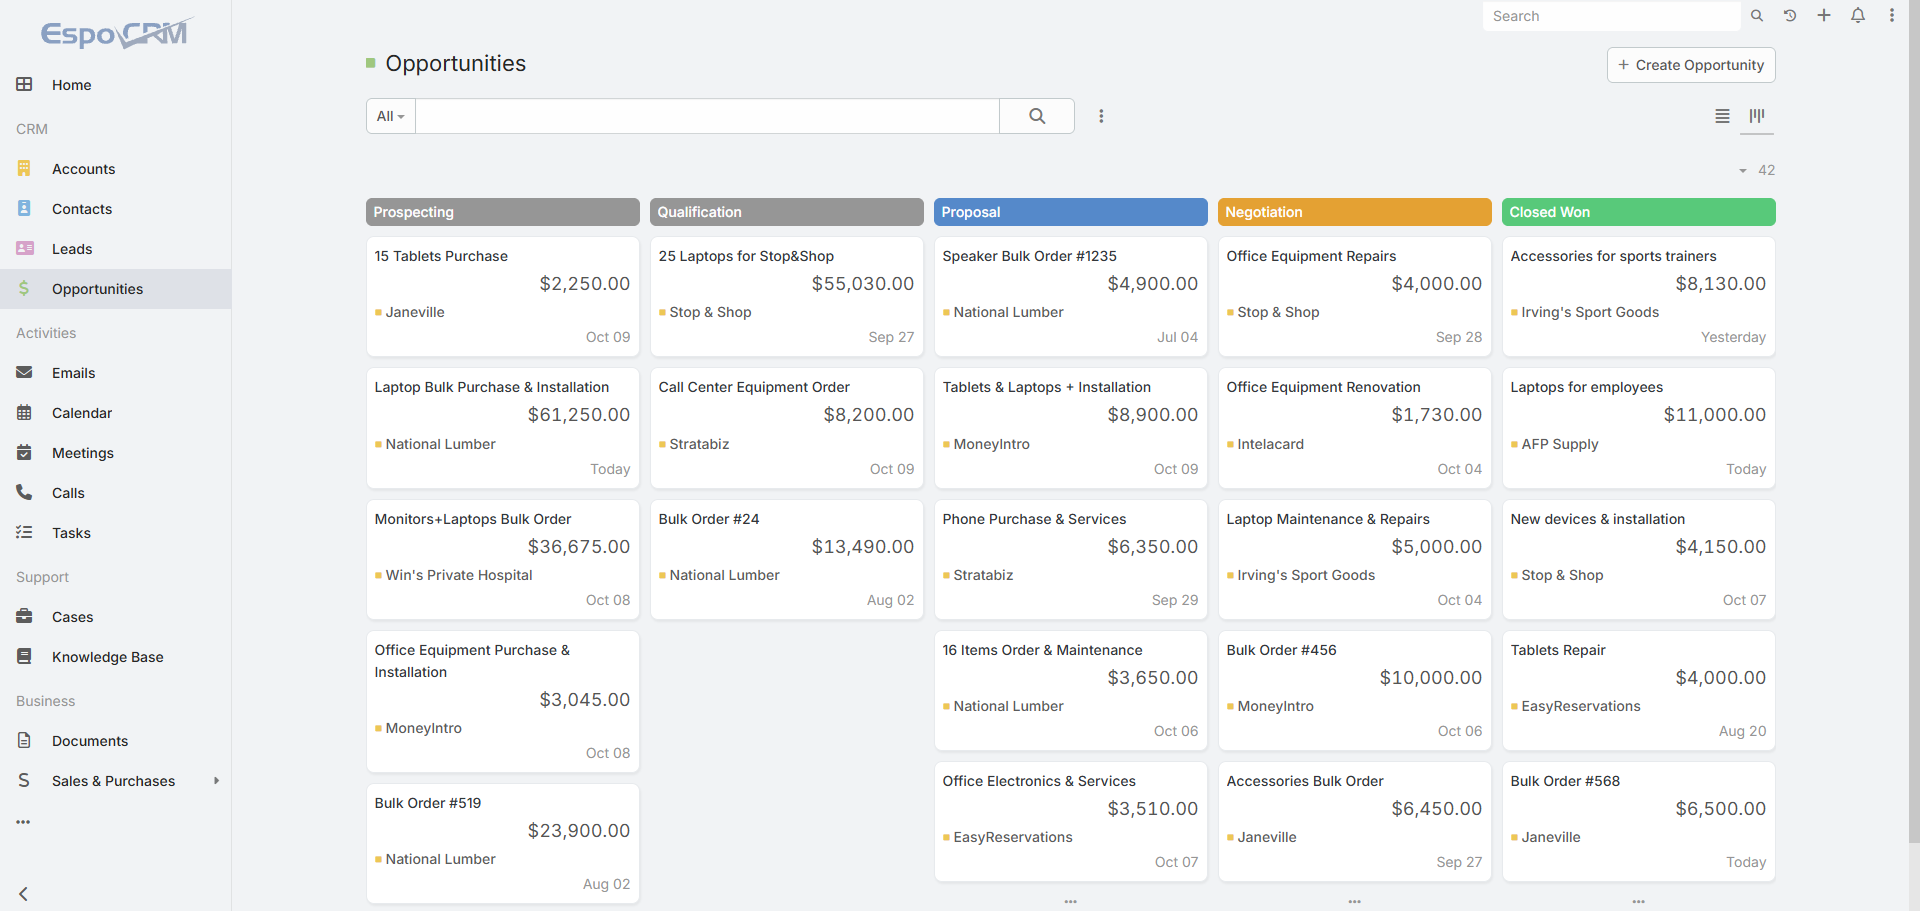Viewport: 1920px width, 911px height.
Task: Expand the Sales & Purchases submenu
Action: 216,781
